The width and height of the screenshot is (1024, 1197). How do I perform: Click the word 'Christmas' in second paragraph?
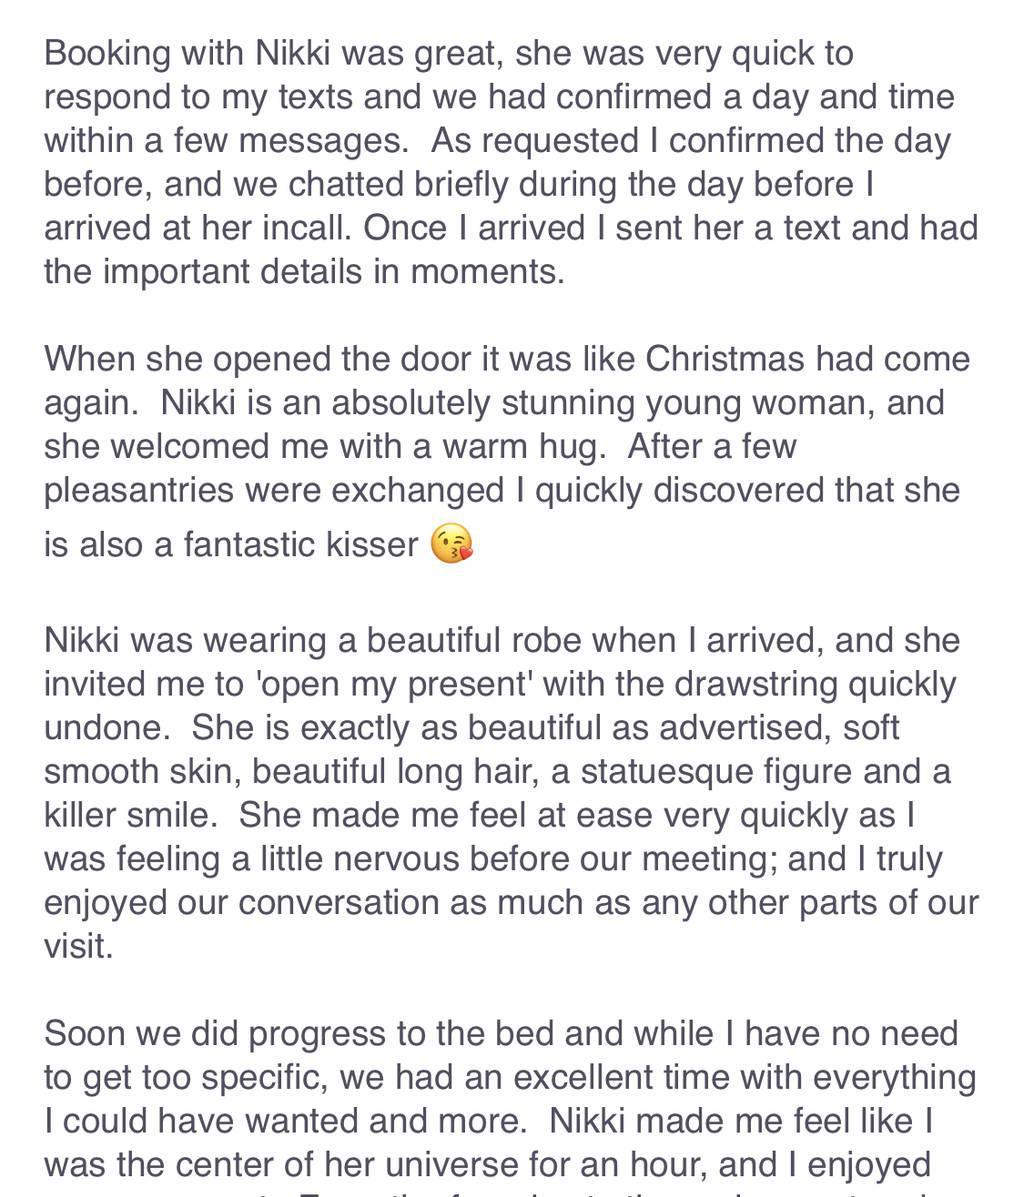pos(725,359)
